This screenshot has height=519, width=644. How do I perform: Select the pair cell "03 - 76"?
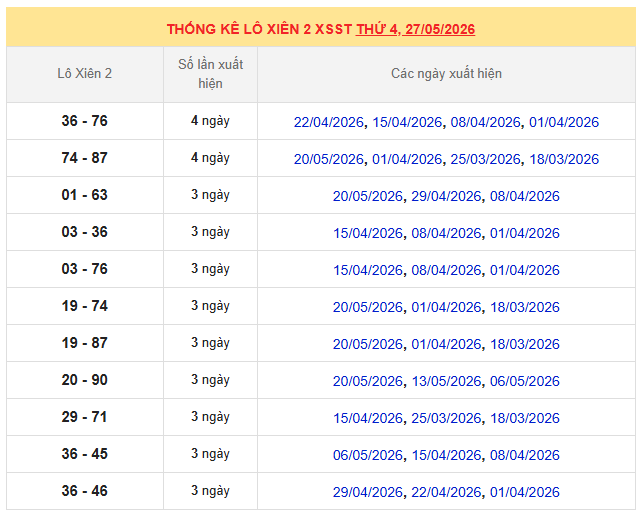[85, 269]
